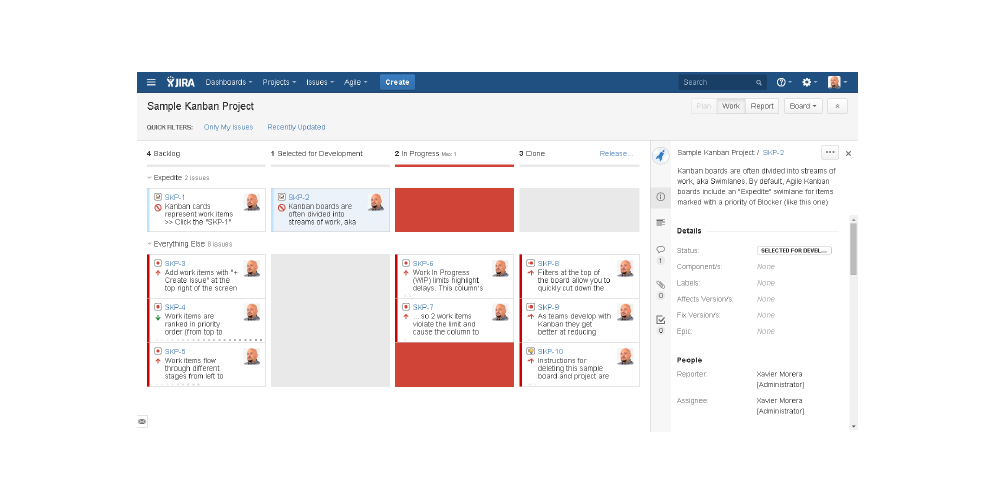Click the Sample Kanban Project breadcrumb
Viewport: 1000px width, 503px height.
(x=716, y=153)
